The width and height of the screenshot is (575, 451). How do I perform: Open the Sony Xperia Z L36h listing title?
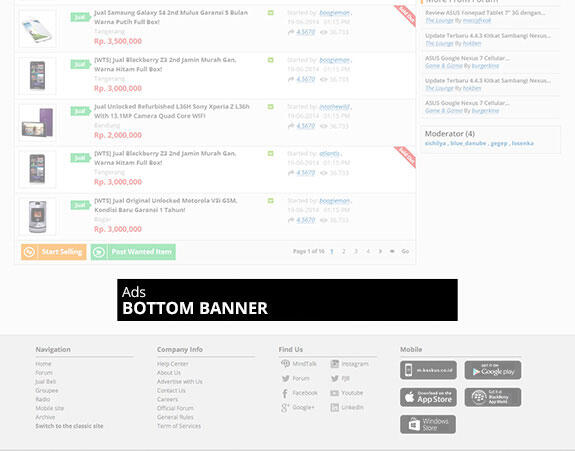(x=172, y=111)
